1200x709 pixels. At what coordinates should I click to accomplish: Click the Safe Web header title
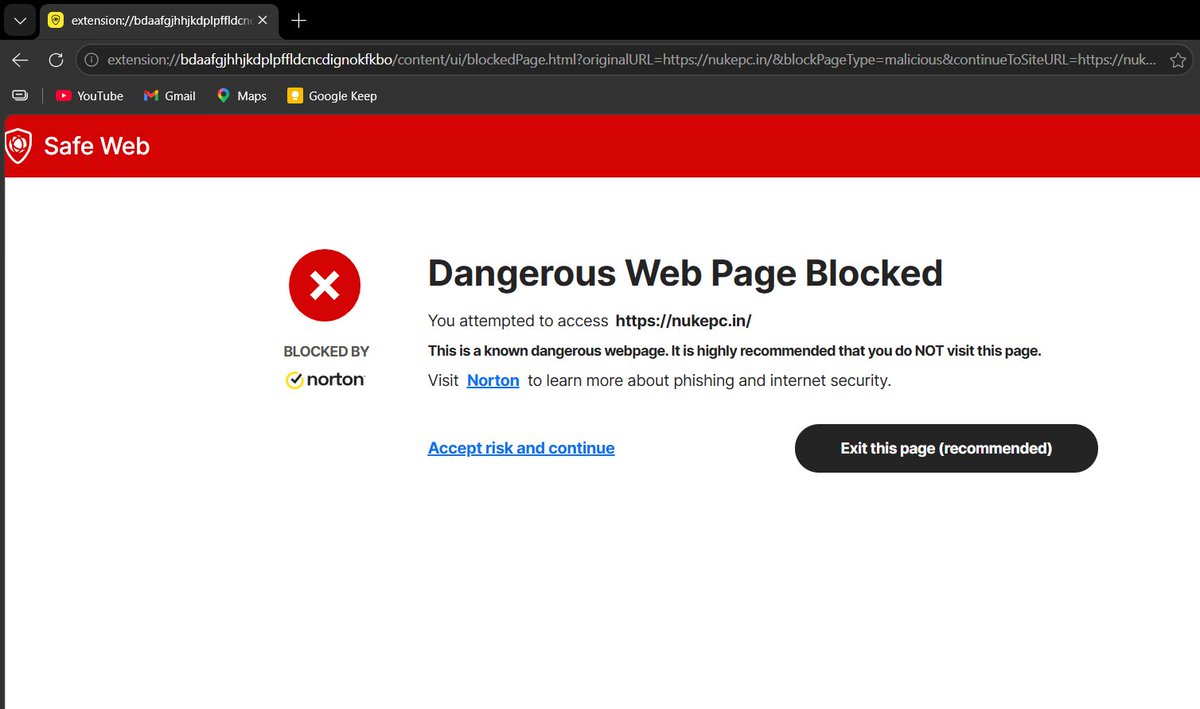(97, 146)
